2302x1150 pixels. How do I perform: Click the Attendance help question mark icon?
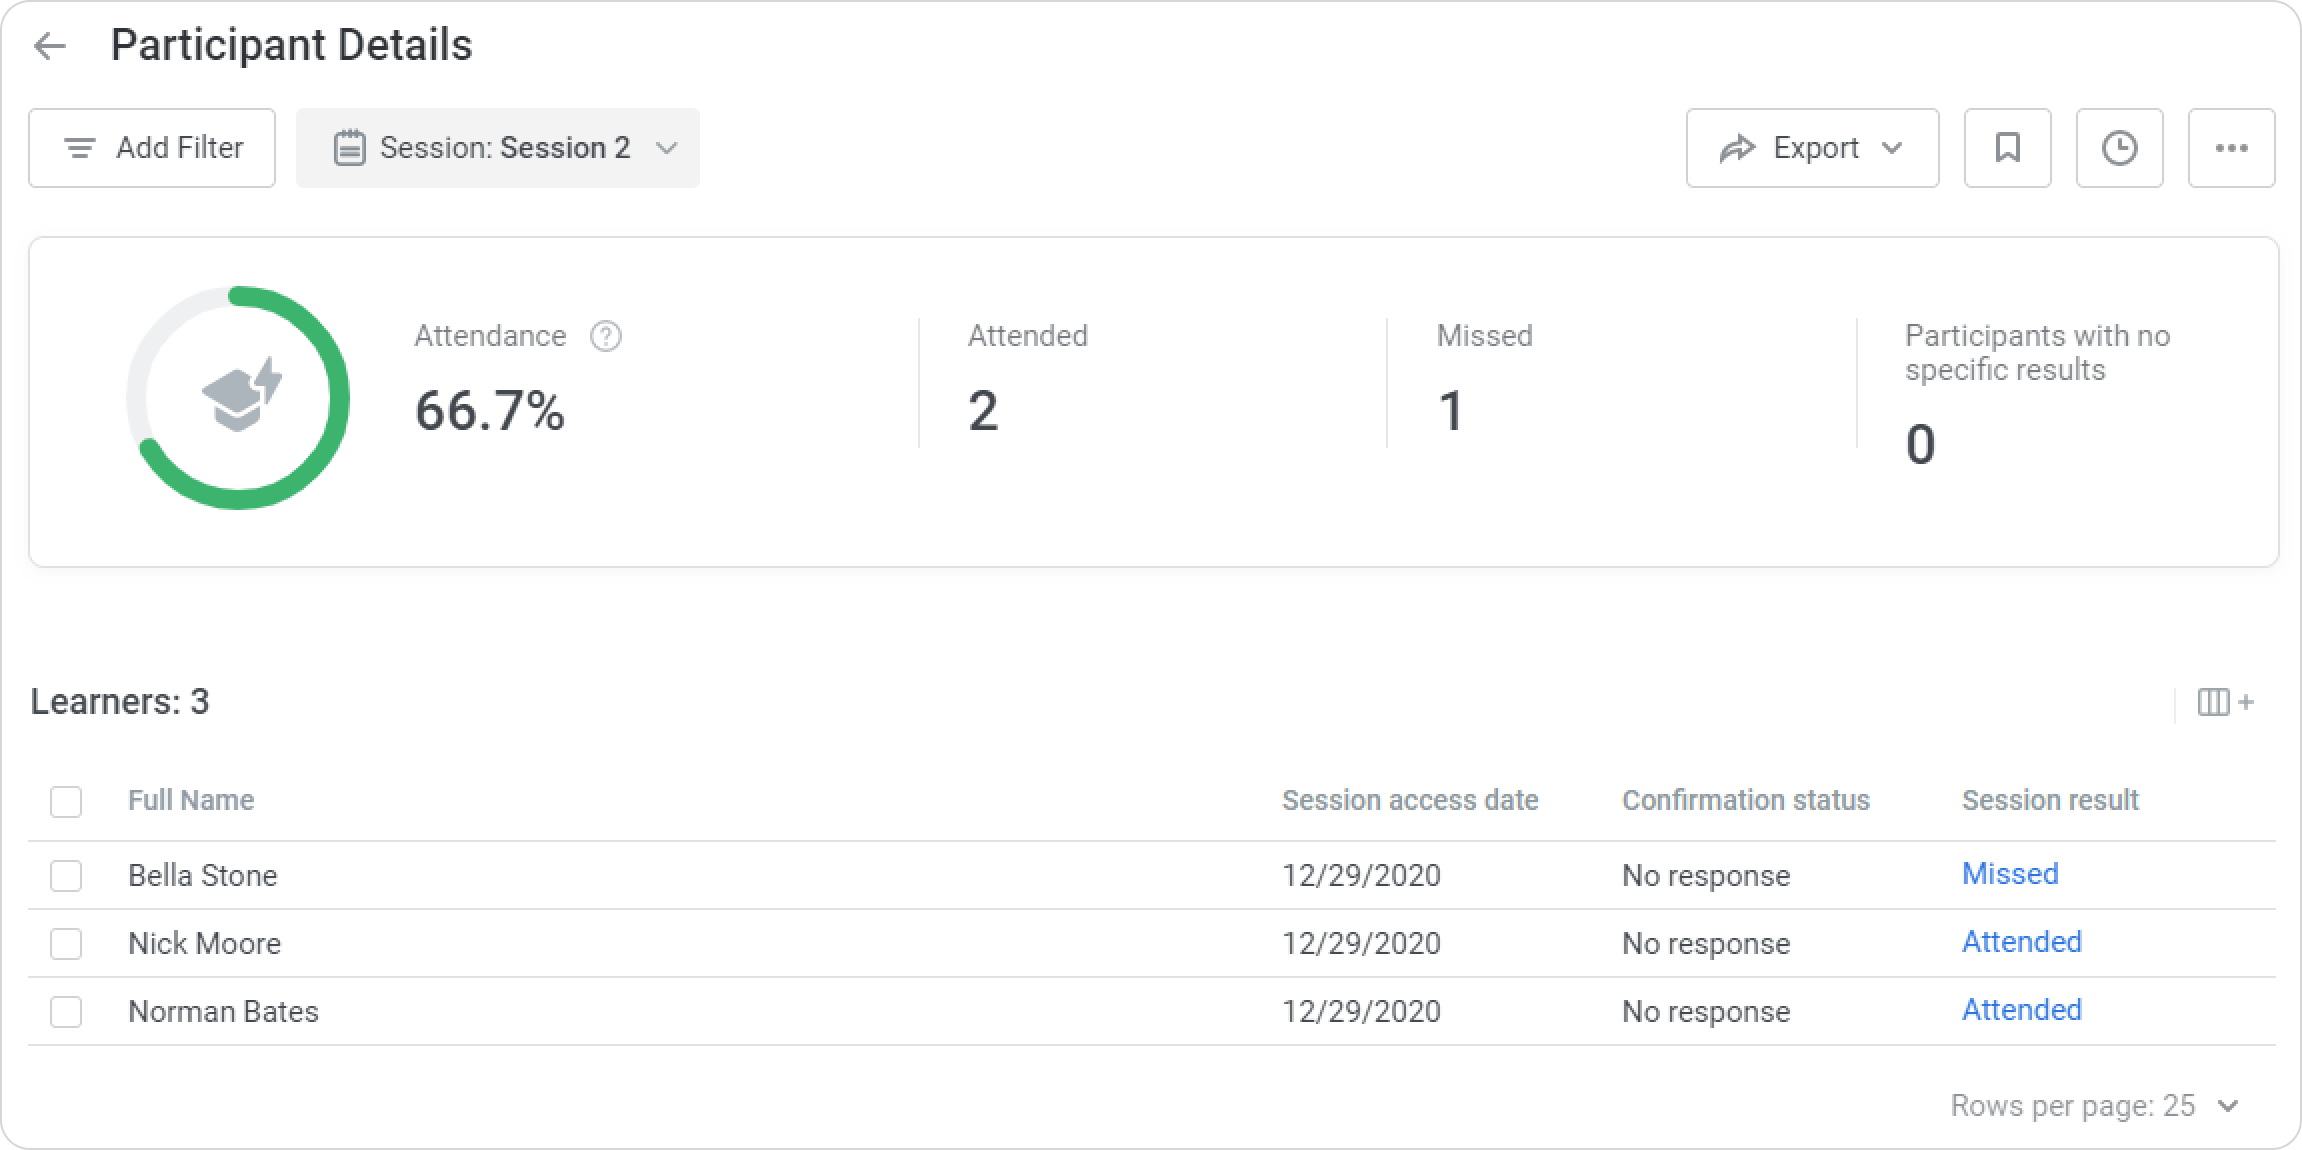click(605, 336)
